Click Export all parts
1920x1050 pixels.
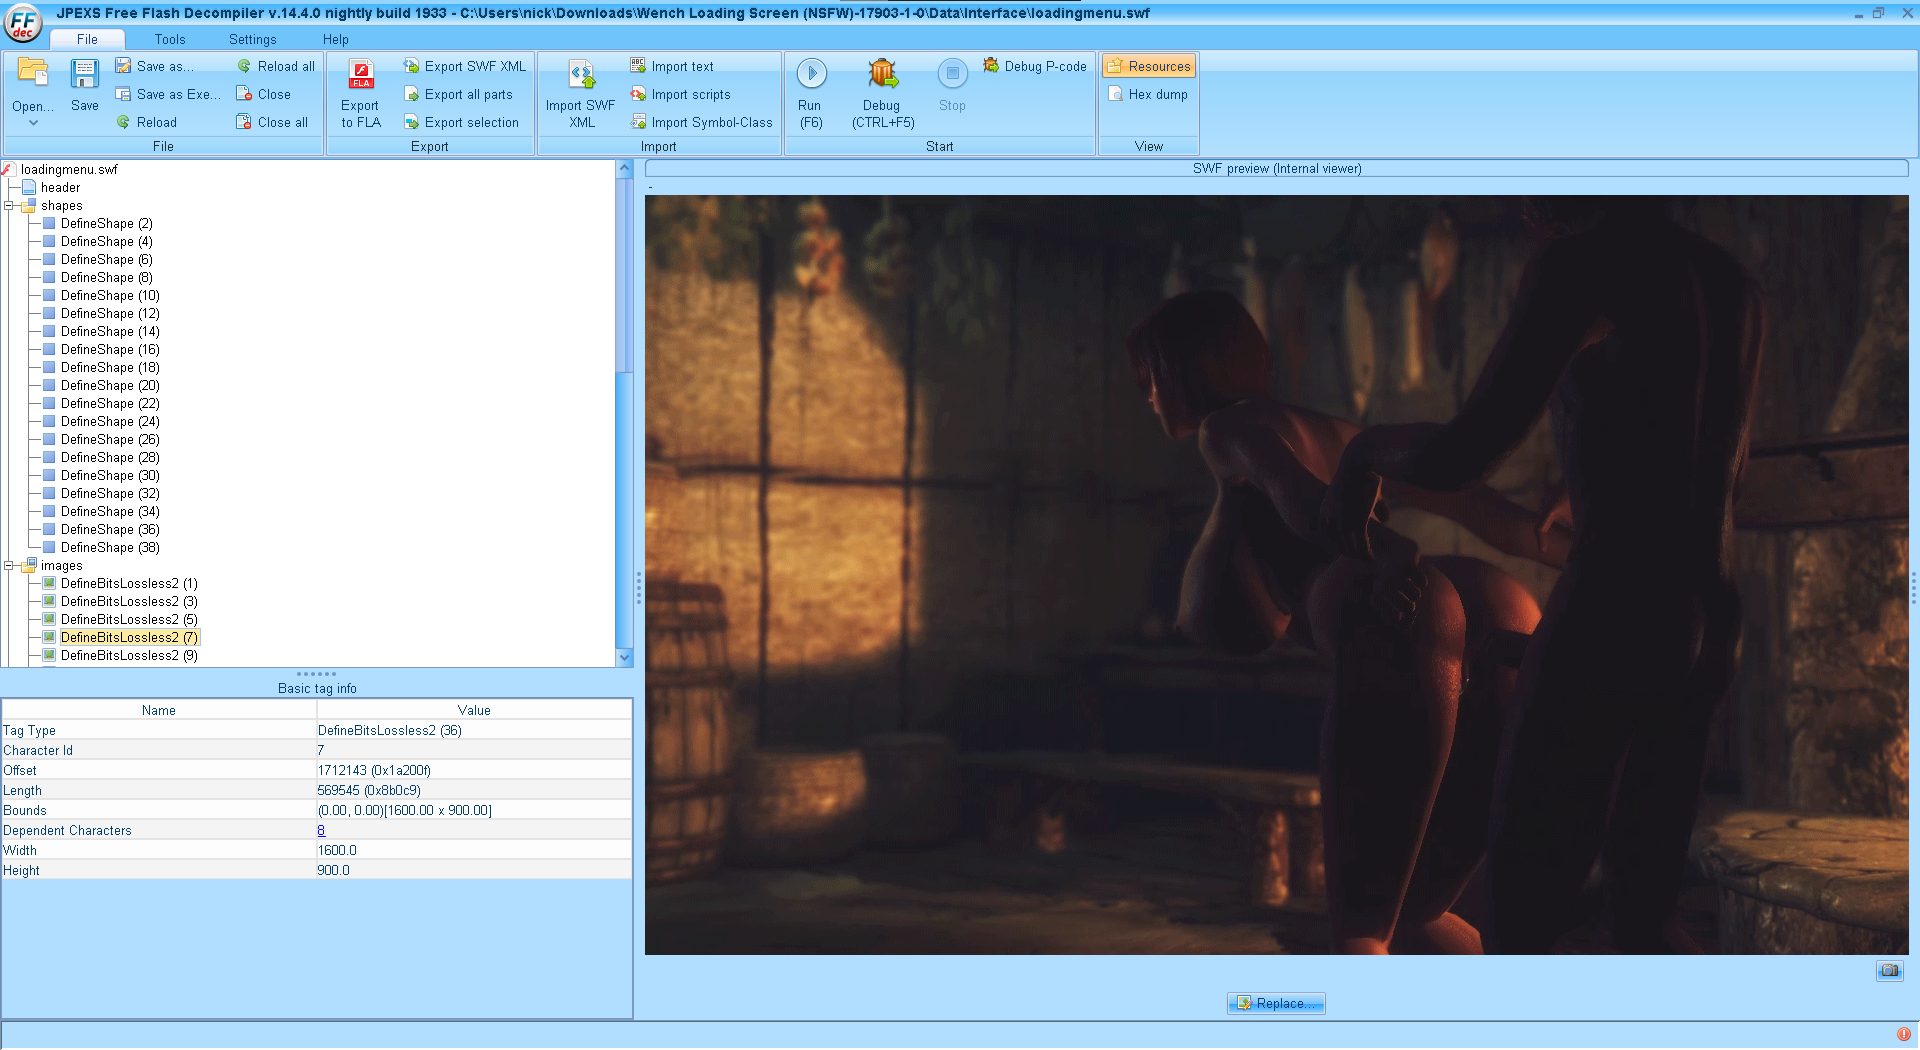tap(458, 94)
